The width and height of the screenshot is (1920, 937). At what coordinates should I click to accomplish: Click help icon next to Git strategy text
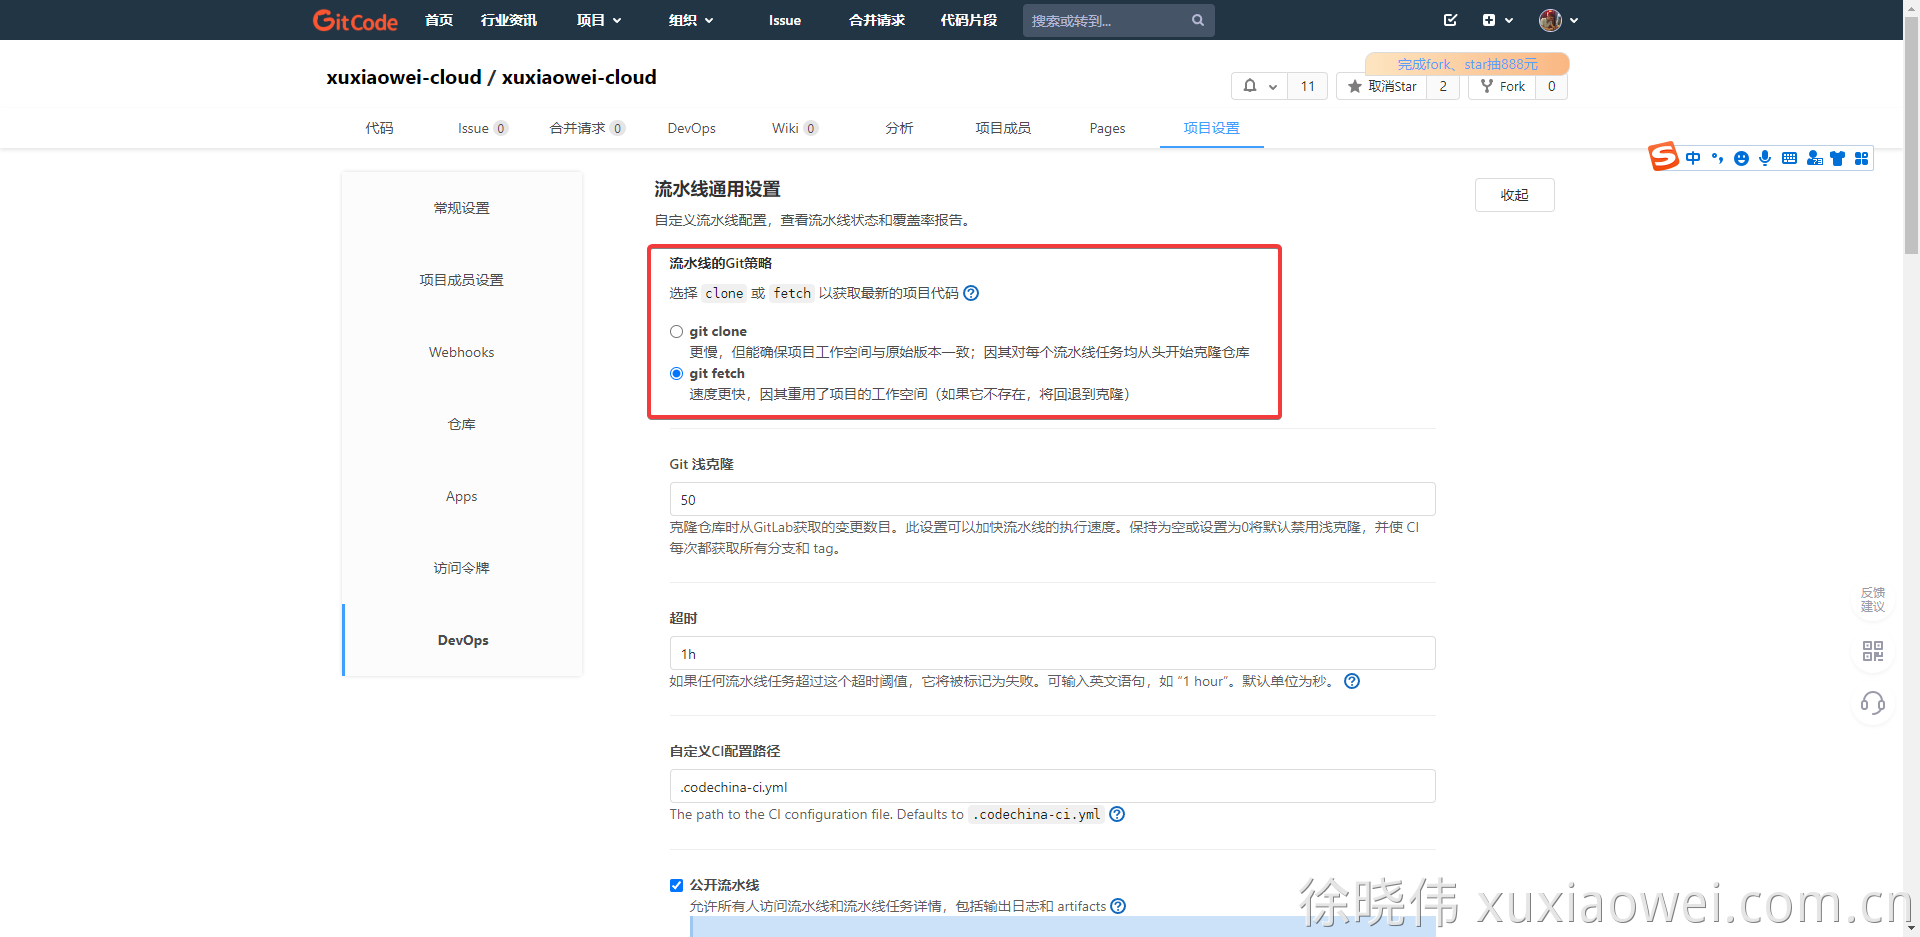coord(971,293)
